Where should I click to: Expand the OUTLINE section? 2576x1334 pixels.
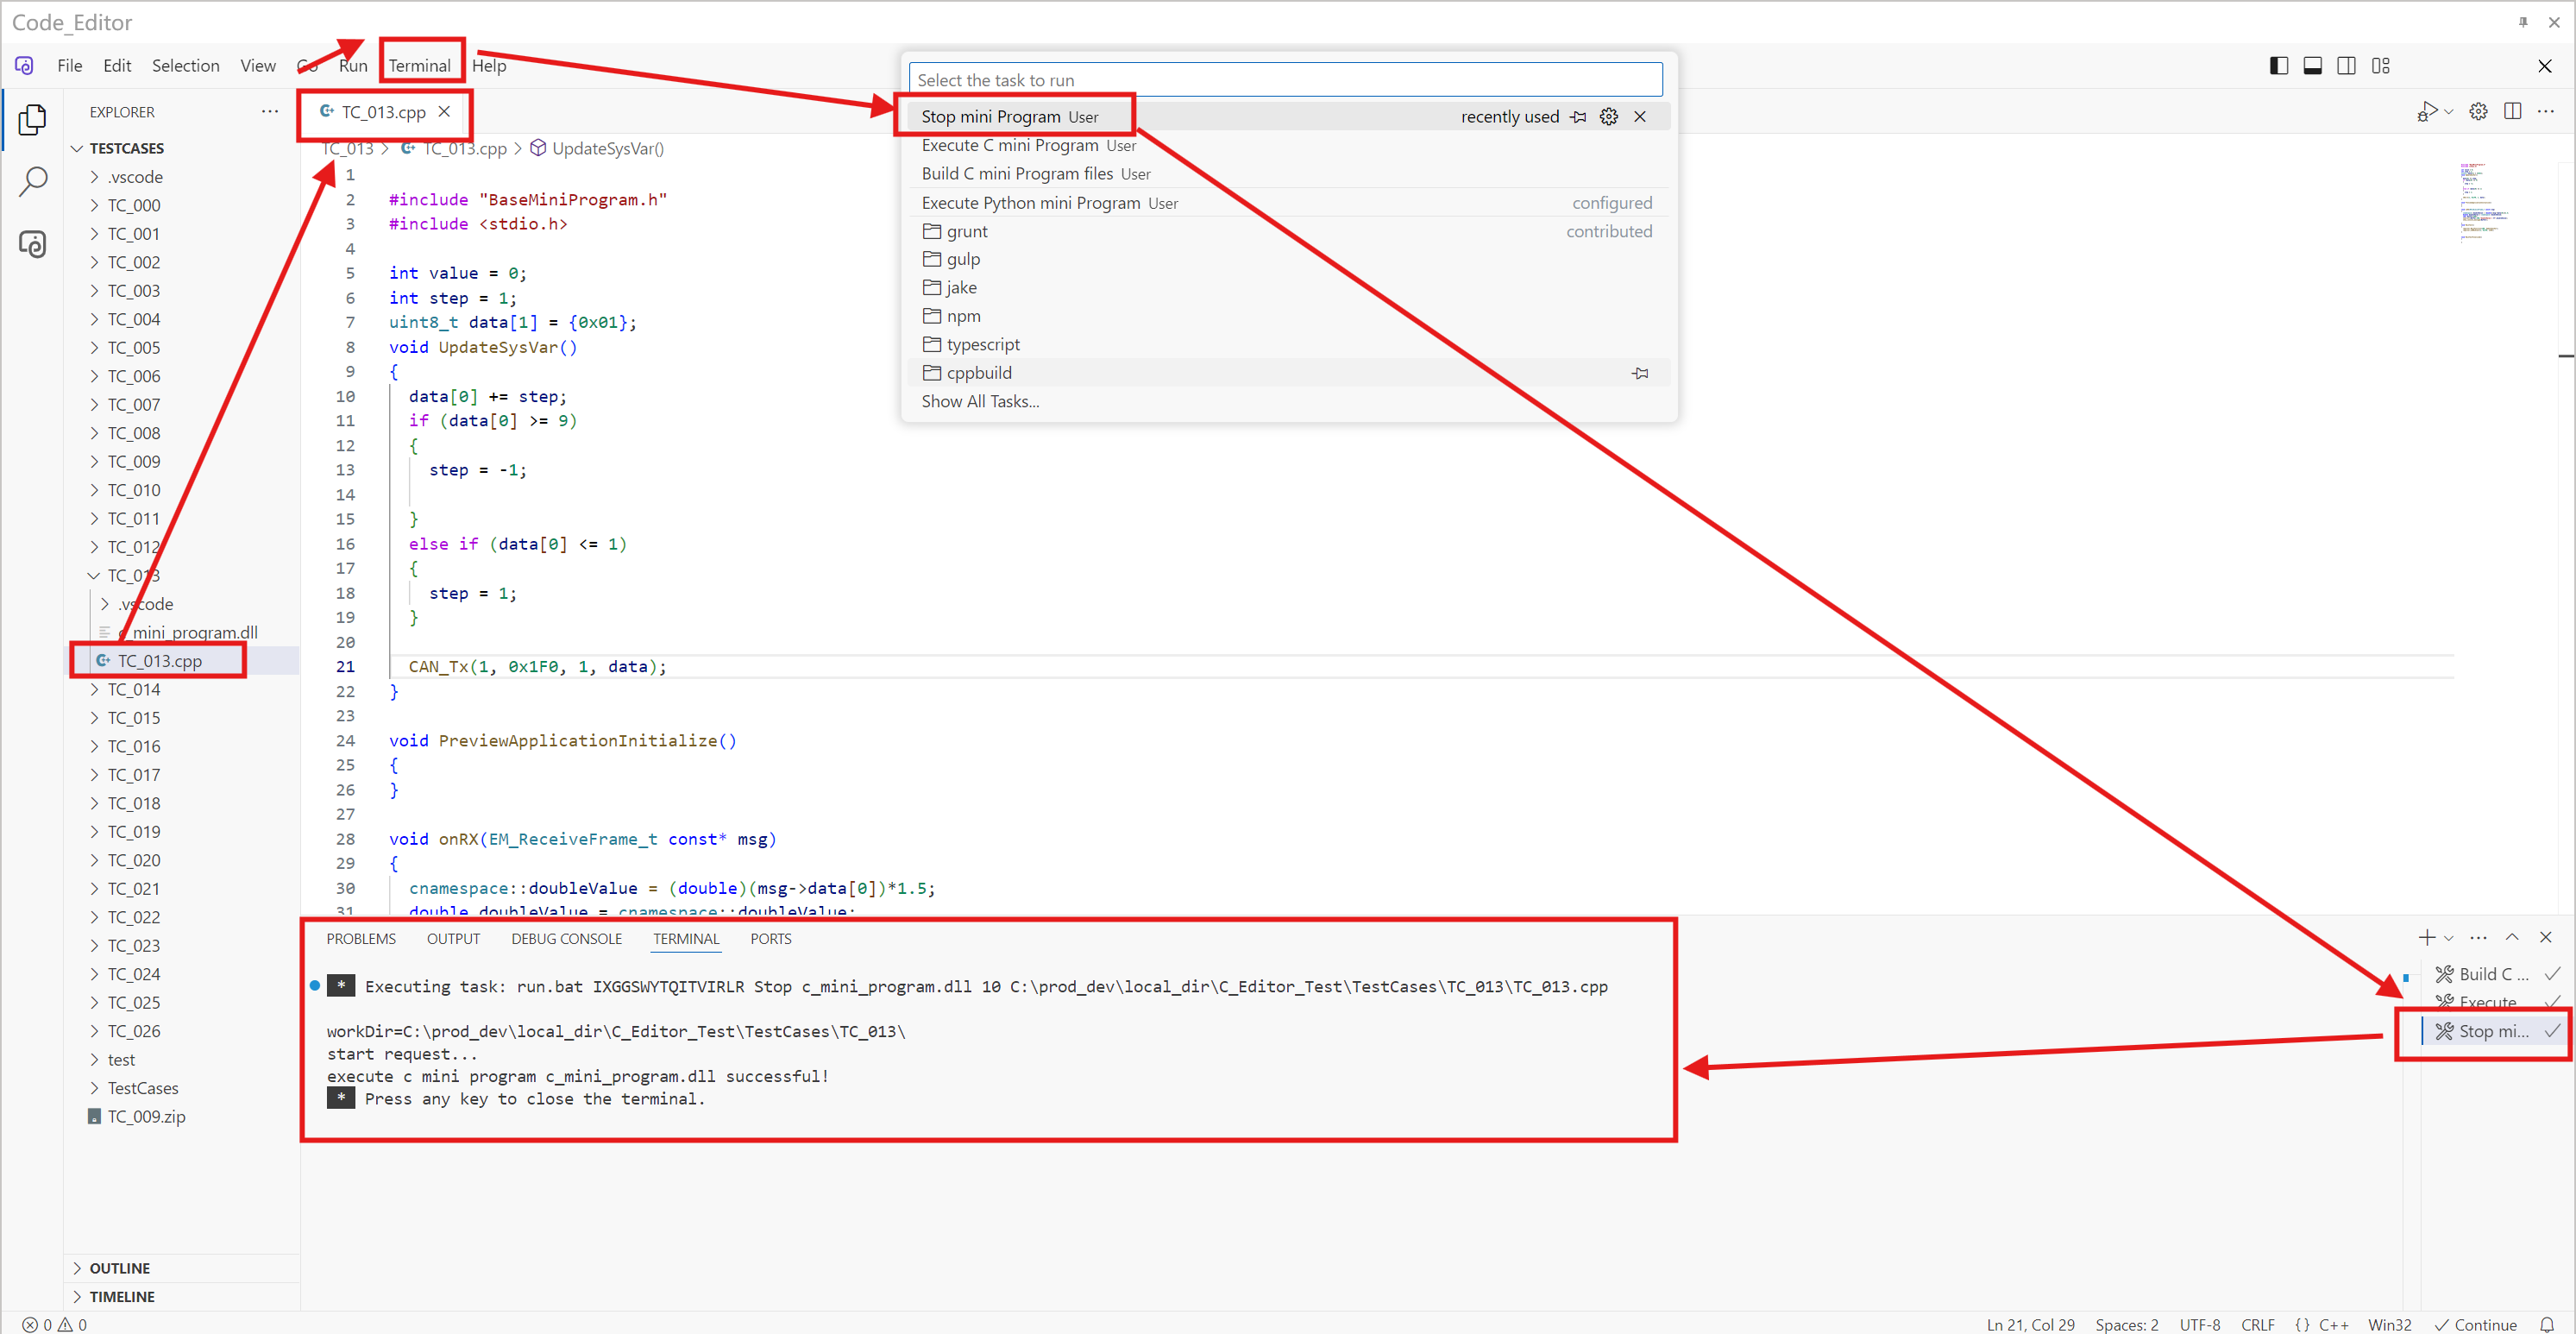119,1267
